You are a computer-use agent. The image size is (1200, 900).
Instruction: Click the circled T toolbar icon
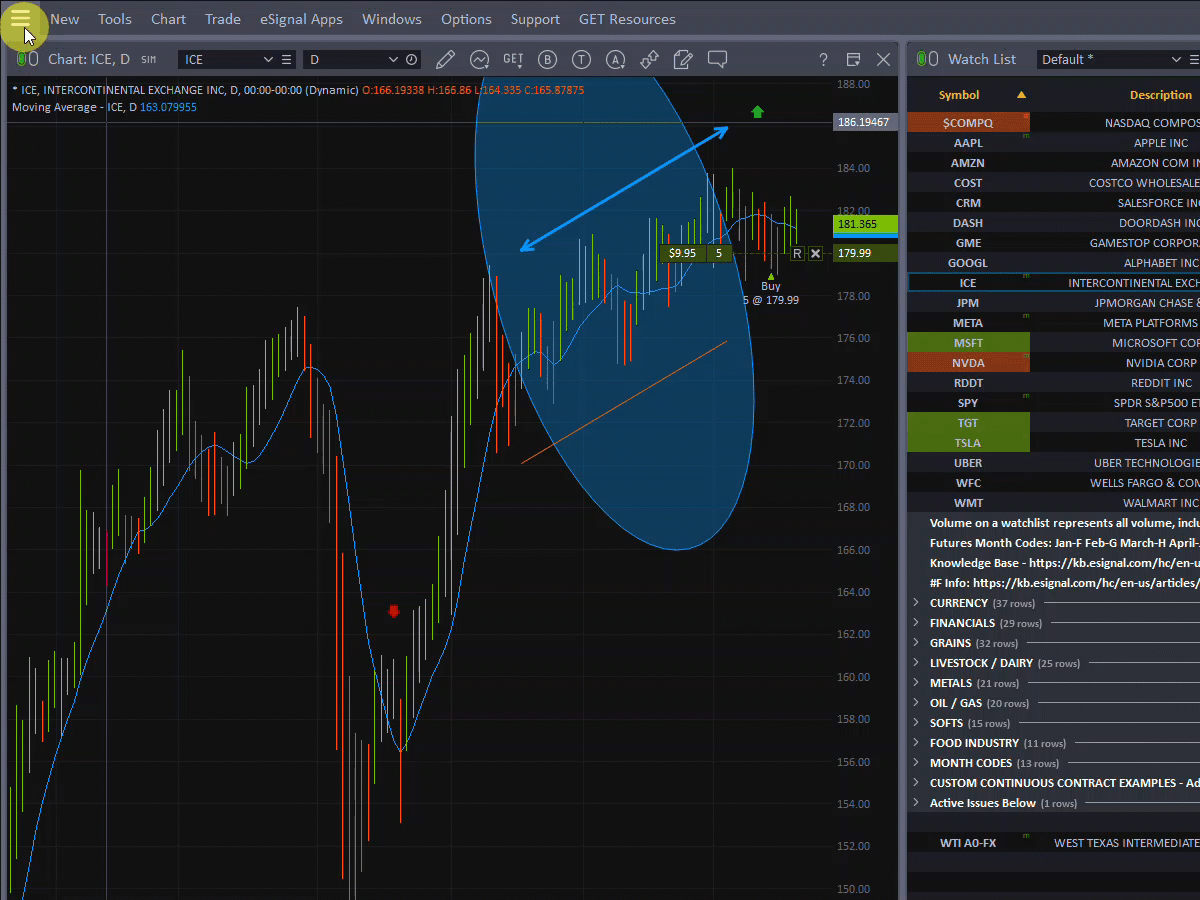click(x=581, y=60)
